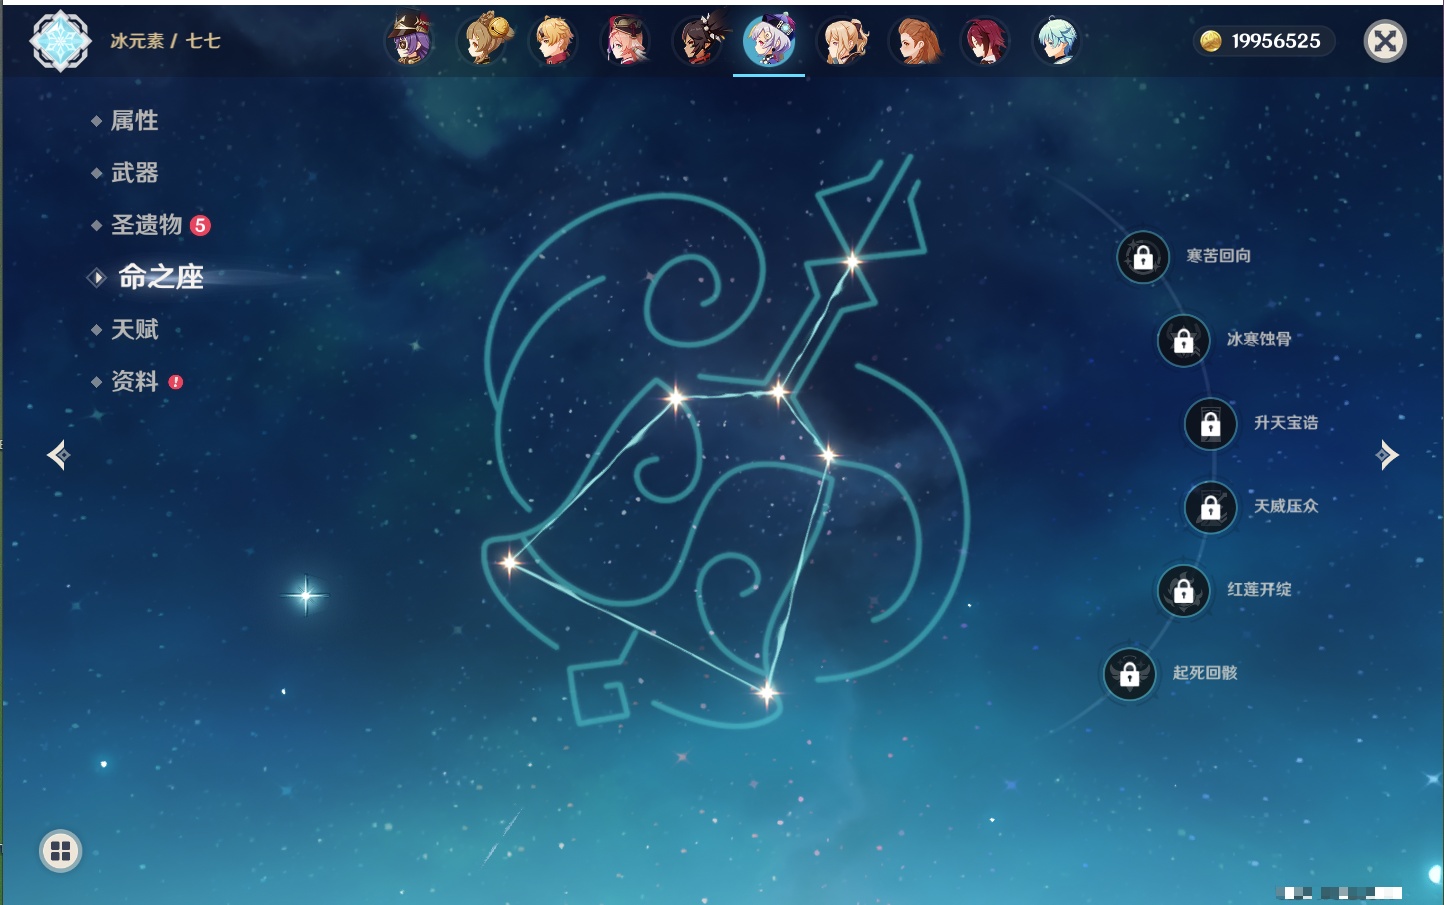Open the 资料 profile menu
The image size is (1444, 905).
[134, 381]
